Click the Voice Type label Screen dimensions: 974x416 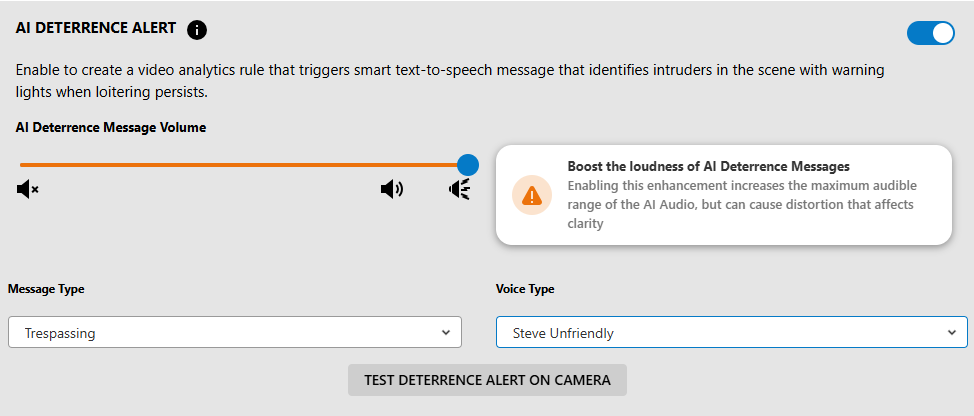point(525,289)
